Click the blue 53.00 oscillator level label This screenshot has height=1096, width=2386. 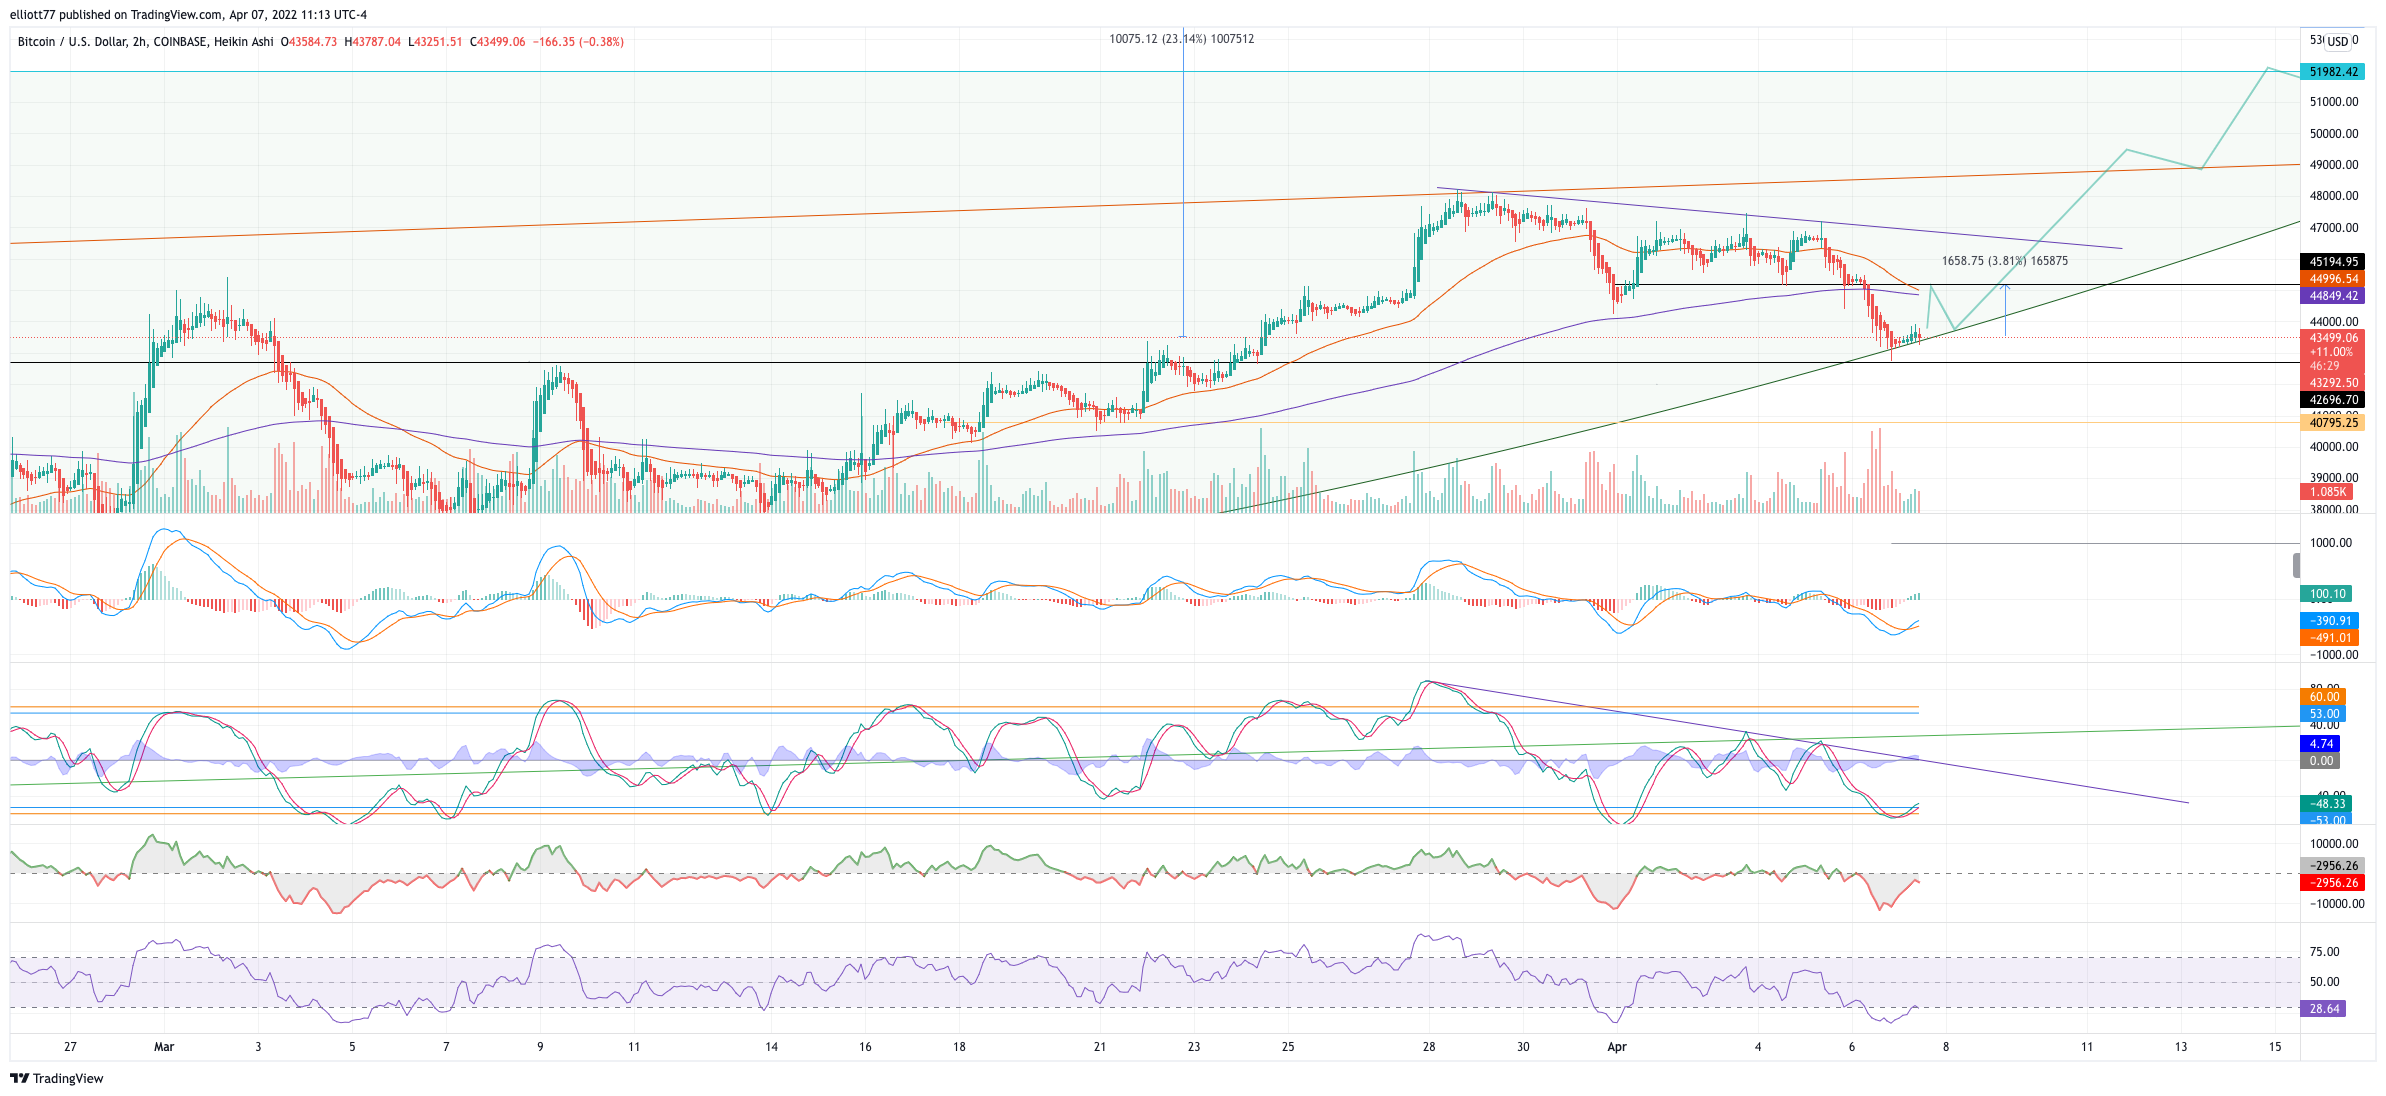tap(2324, 714)
